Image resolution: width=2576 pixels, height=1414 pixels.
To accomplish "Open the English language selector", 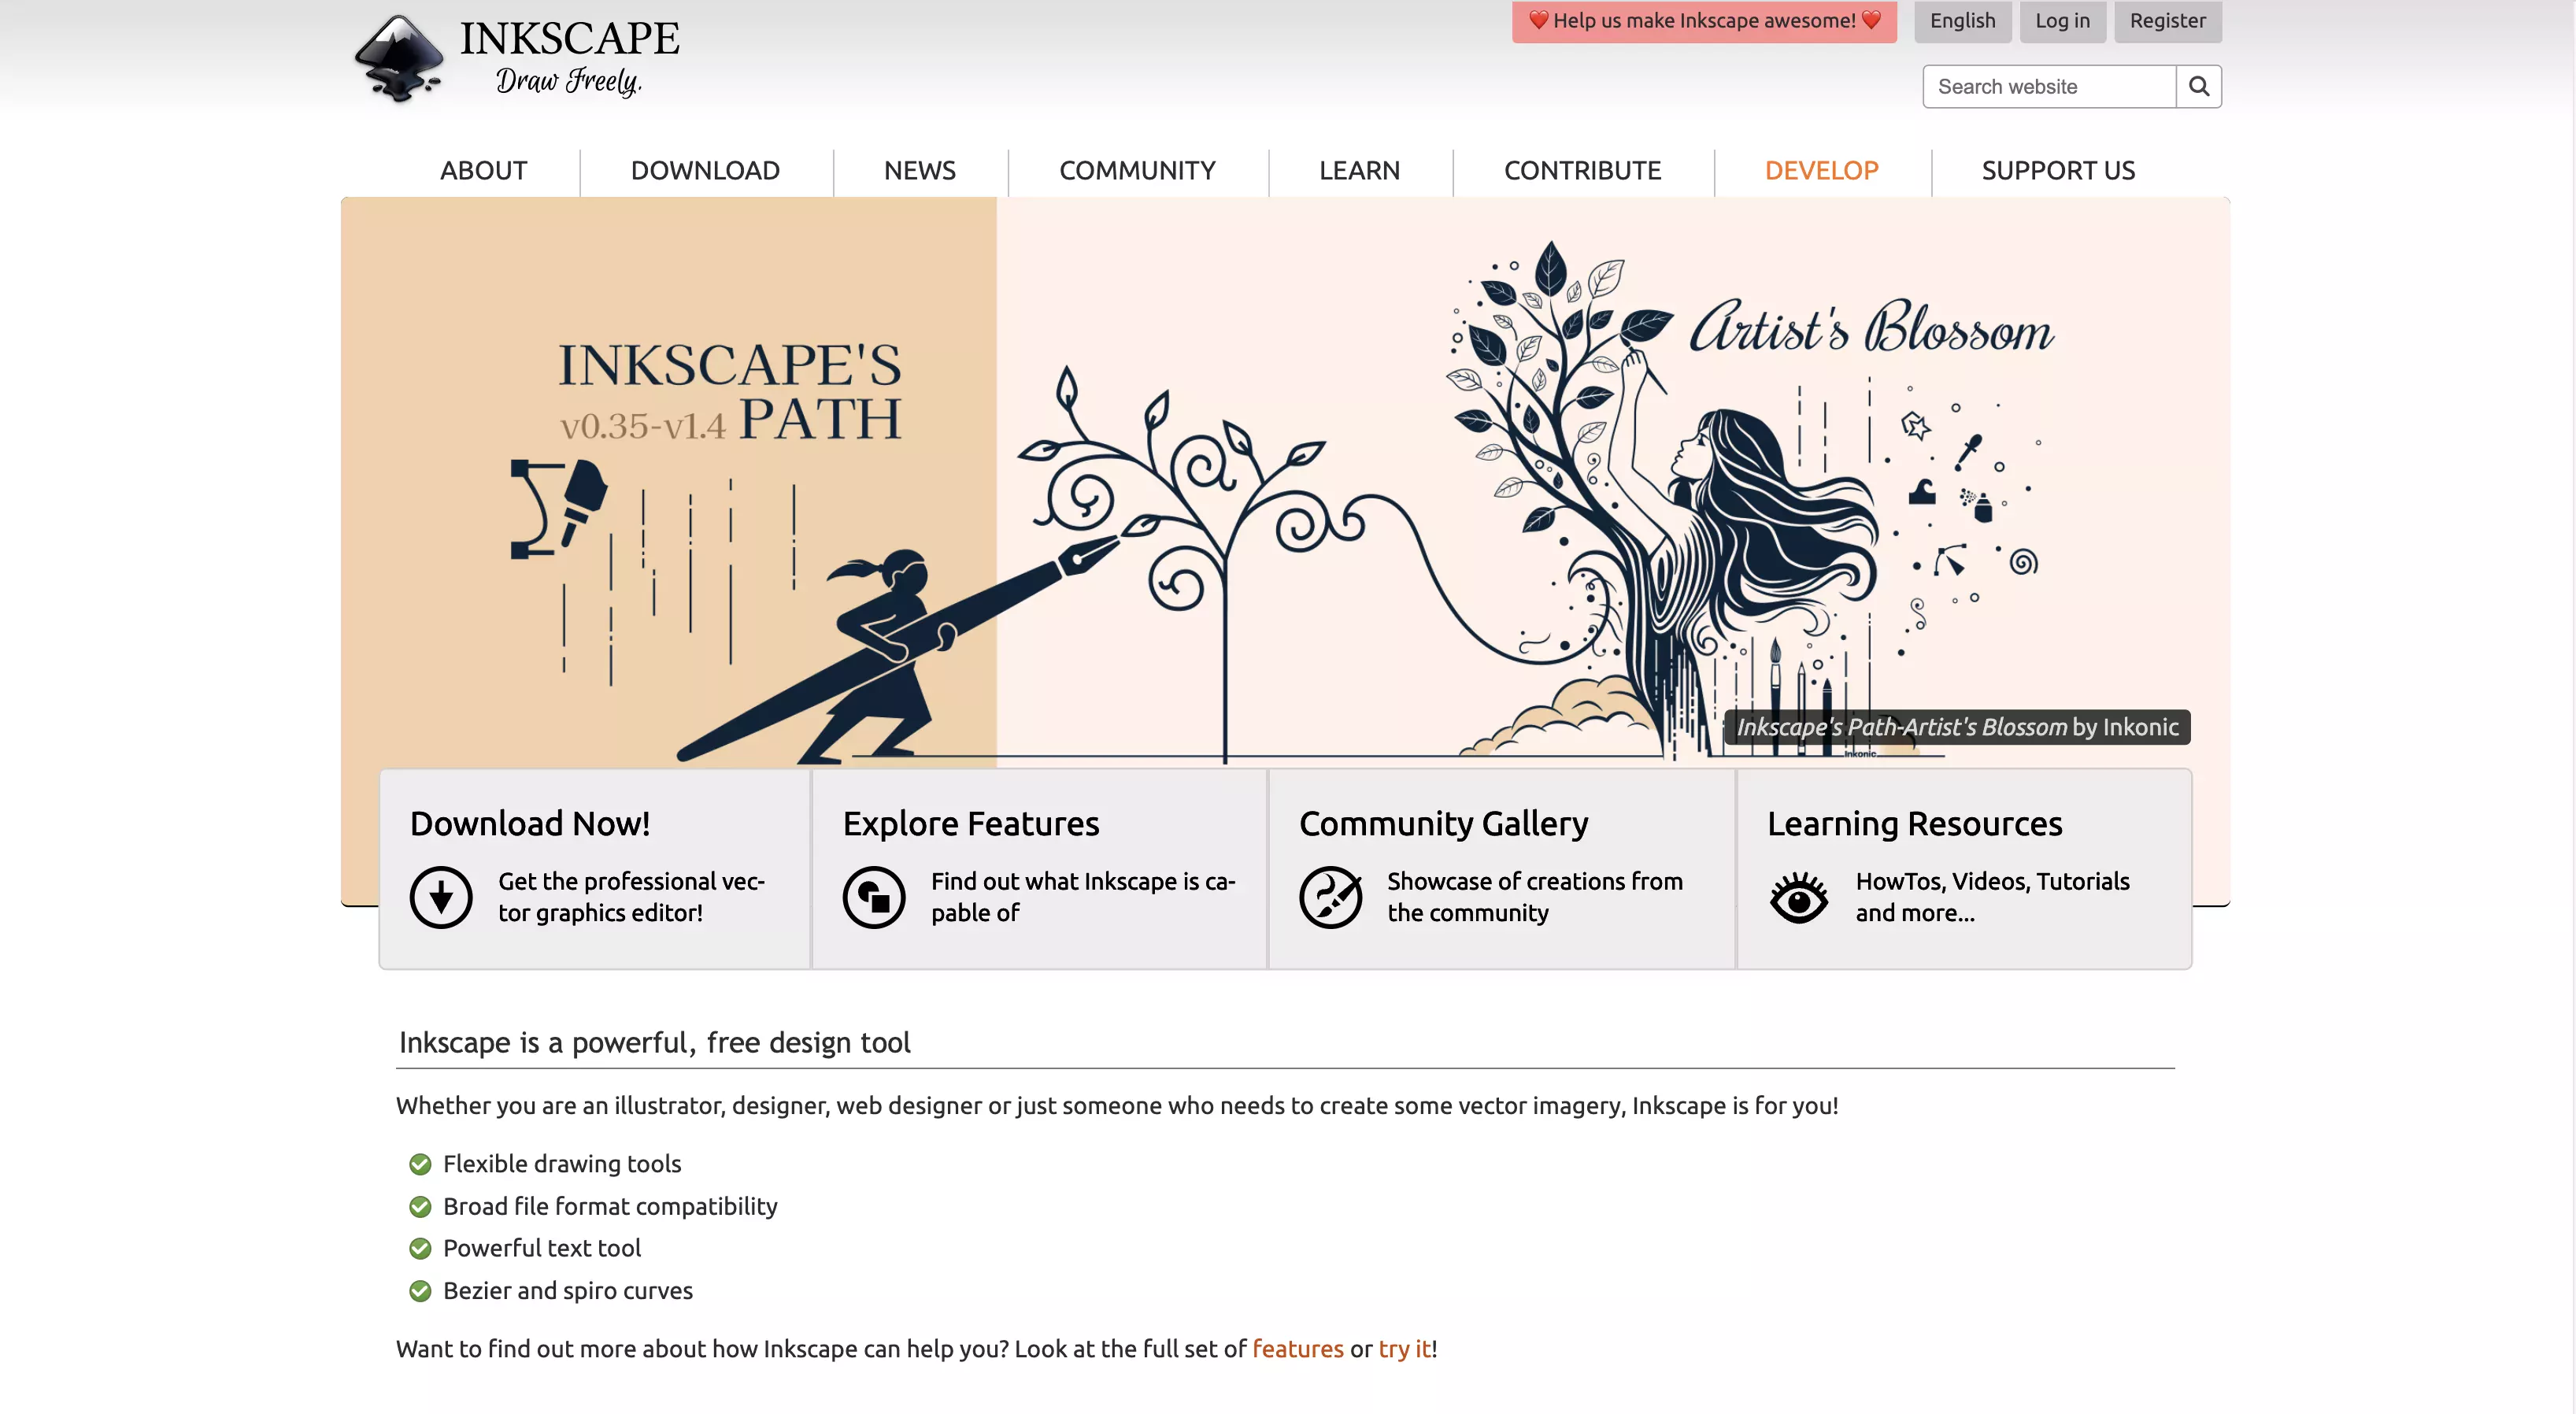I will [x=1961, y=20].
